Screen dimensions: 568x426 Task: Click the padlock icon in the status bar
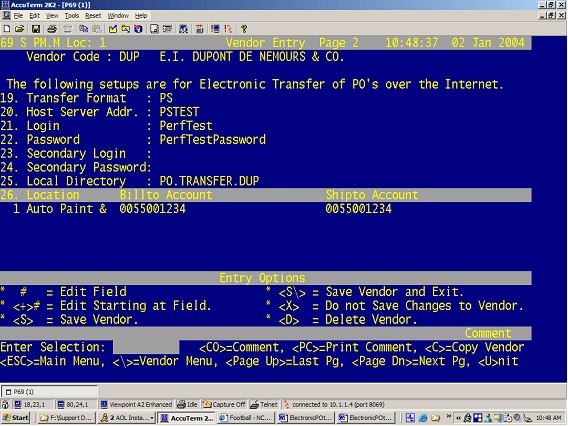coord(5,405)
